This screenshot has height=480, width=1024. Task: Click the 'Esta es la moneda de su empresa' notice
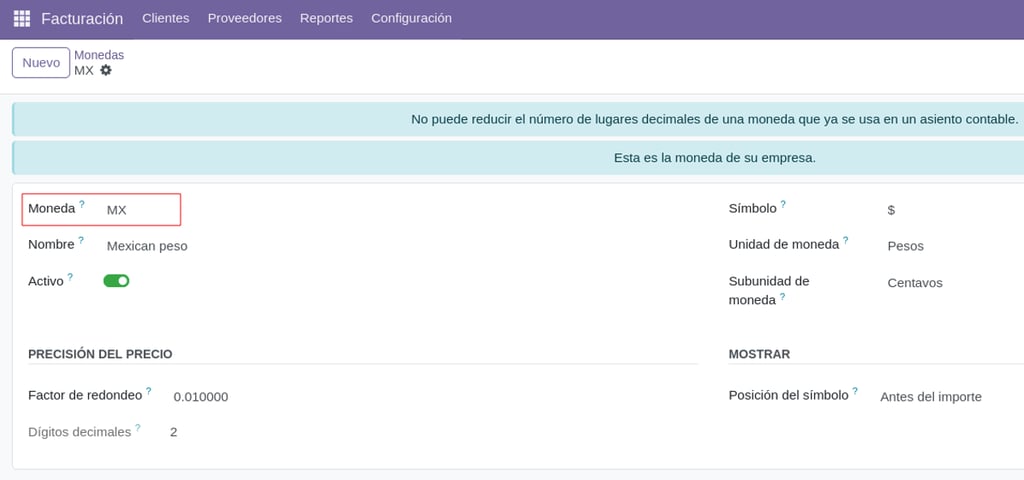(714, 158)
